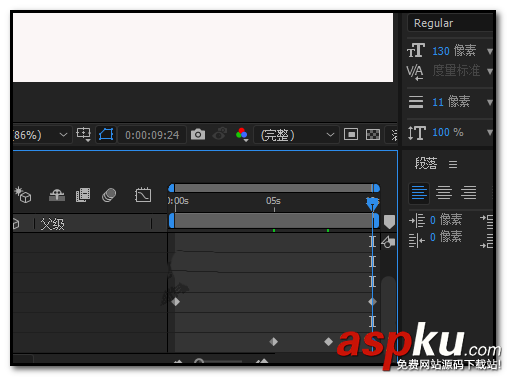The width and height of the screenshot is (507, 377).
Task: Click the indent left margin icon
Action: tap(417, 220)
